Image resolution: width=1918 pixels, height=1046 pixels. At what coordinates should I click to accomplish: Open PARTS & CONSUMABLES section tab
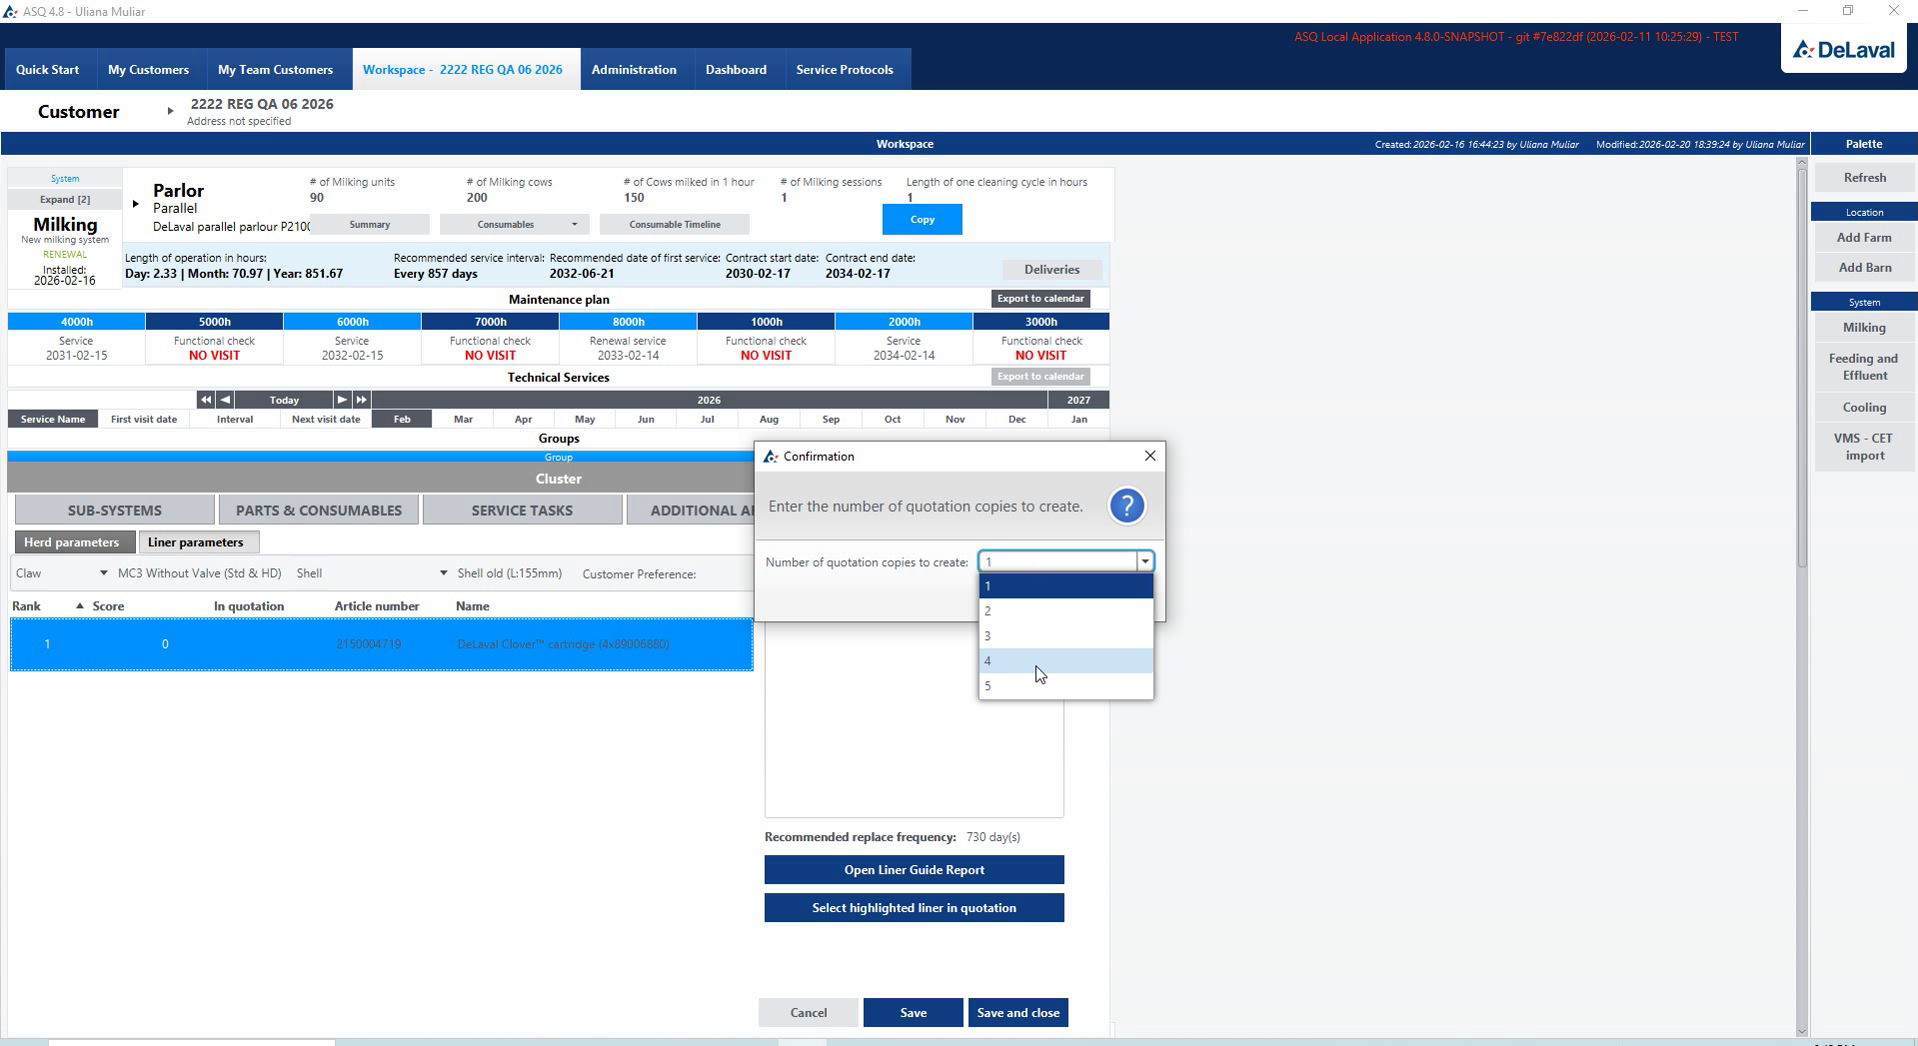319,510
